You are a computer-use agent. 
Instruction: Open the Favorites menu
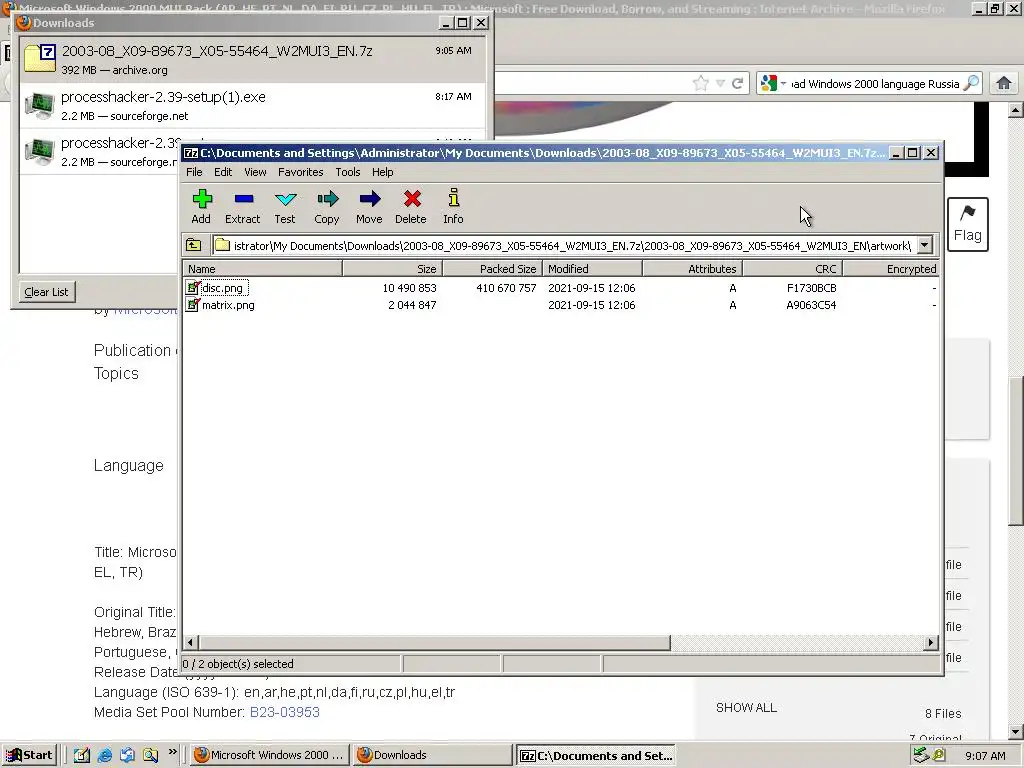300,172
